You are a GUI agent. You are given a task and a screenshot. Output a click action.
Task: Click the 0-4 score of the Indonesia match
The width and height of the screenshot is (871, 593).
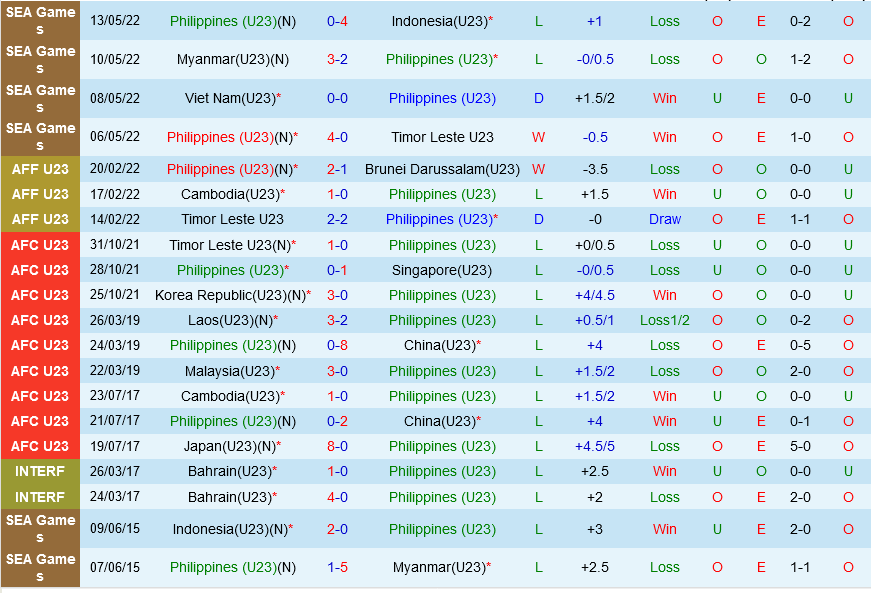[x=337, y=21]
